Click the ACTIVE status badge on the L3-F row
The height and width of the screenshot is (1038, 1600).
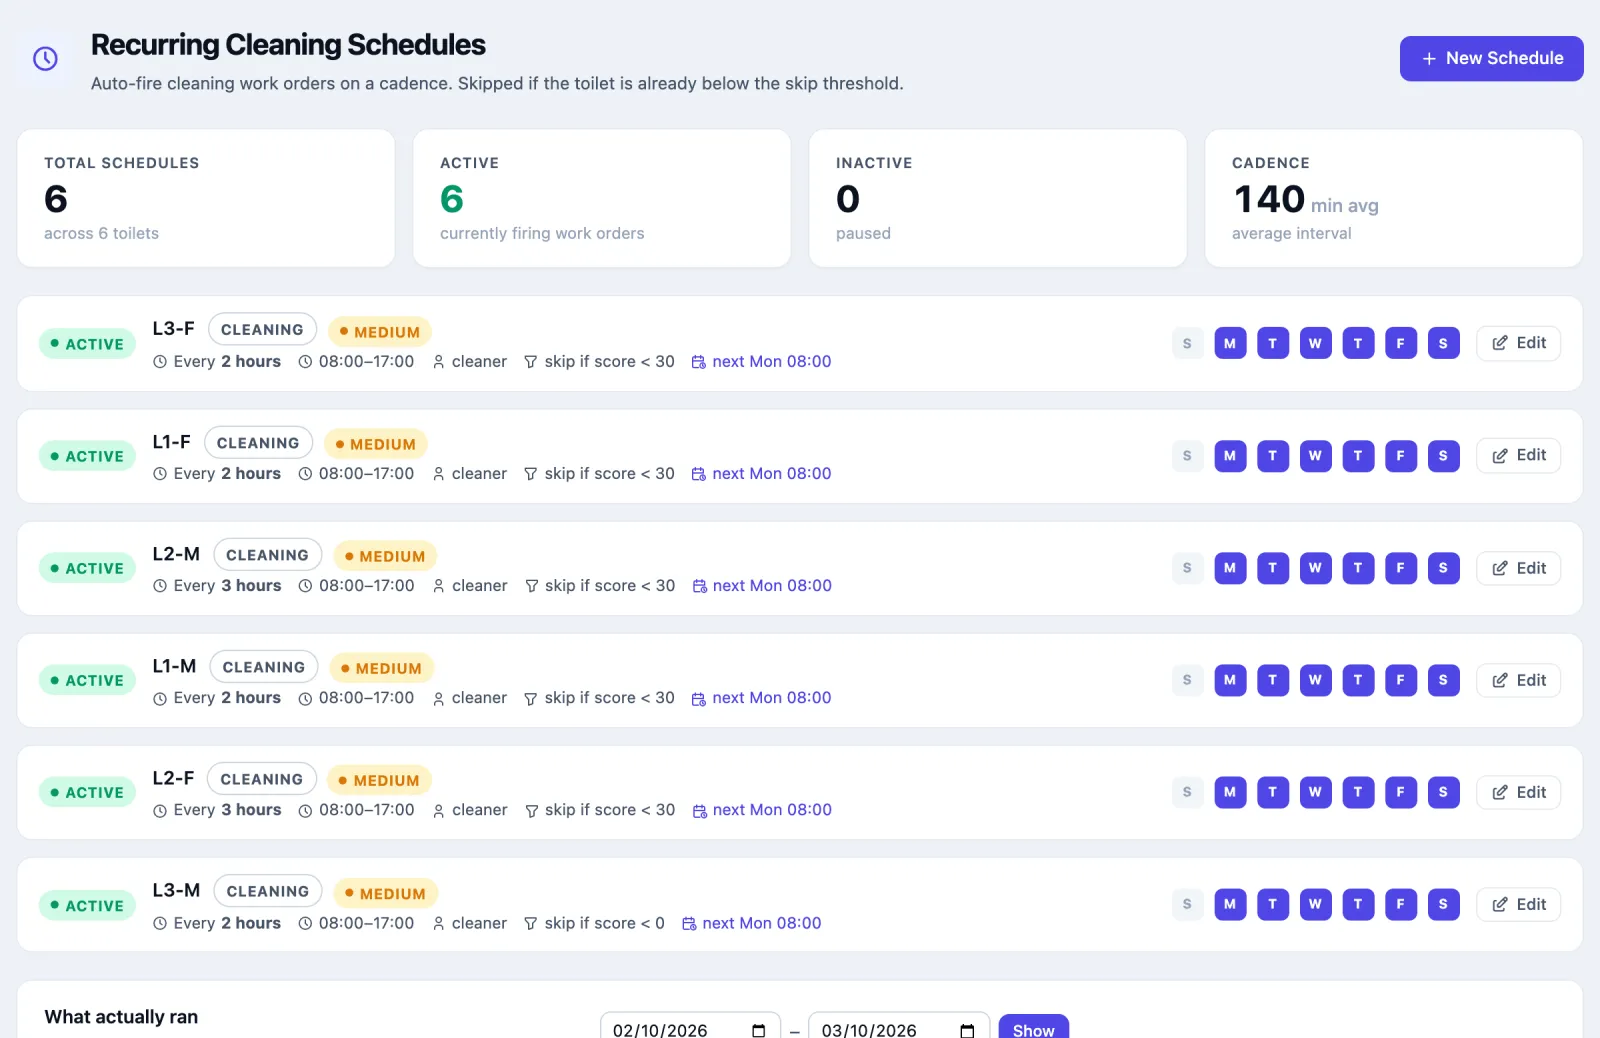point(87,344)
